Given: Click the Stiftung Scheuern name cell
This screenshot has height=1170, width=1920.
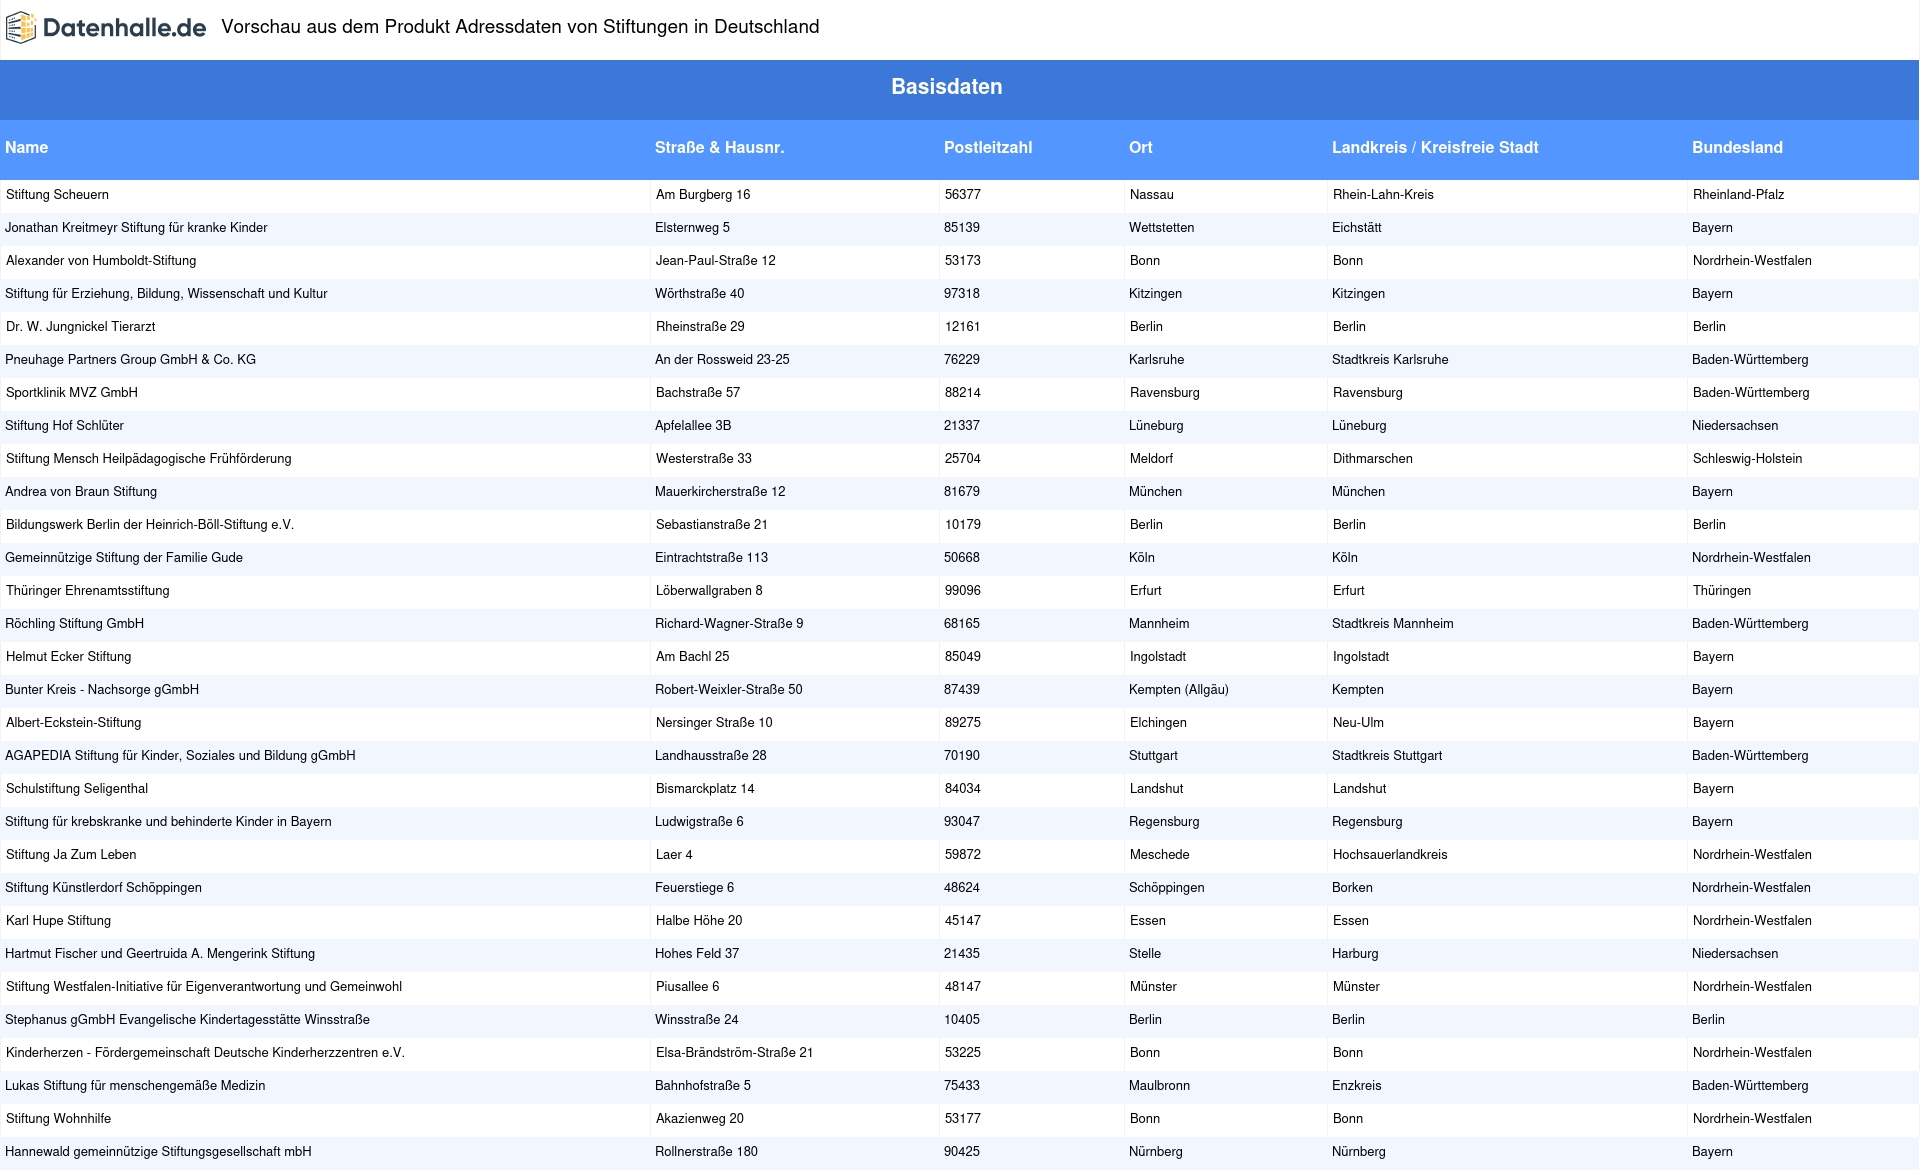Looking at the screenshot, I should pyautogui.click(x=57, y=195).
